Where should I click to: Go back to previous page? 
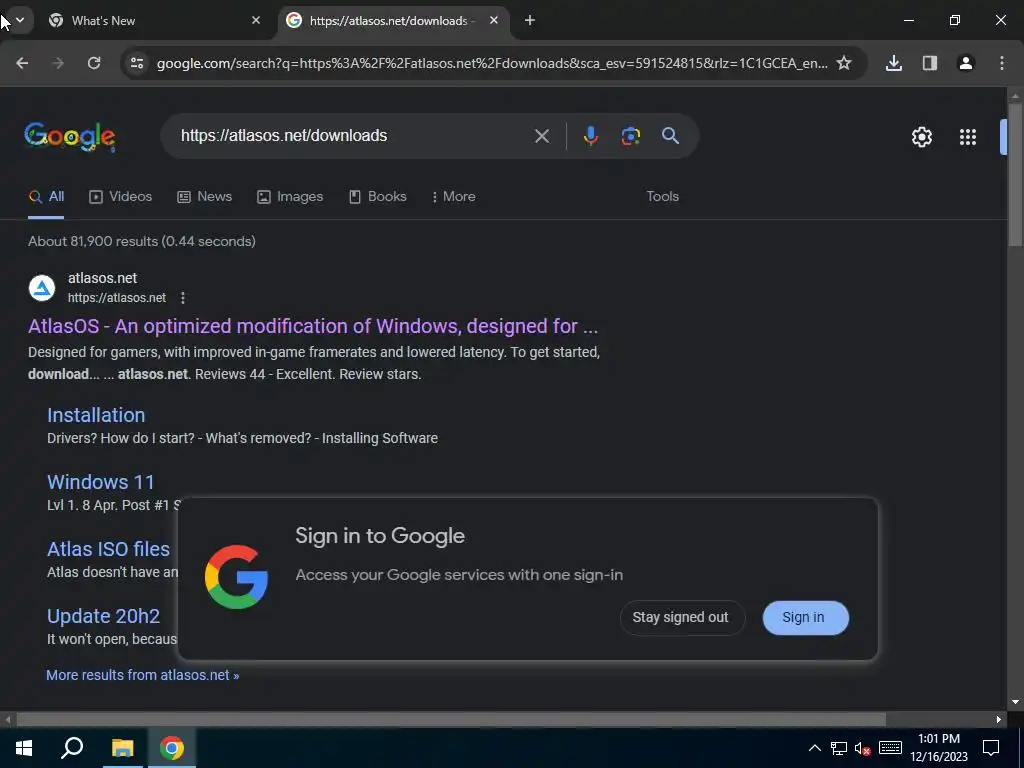22,63
